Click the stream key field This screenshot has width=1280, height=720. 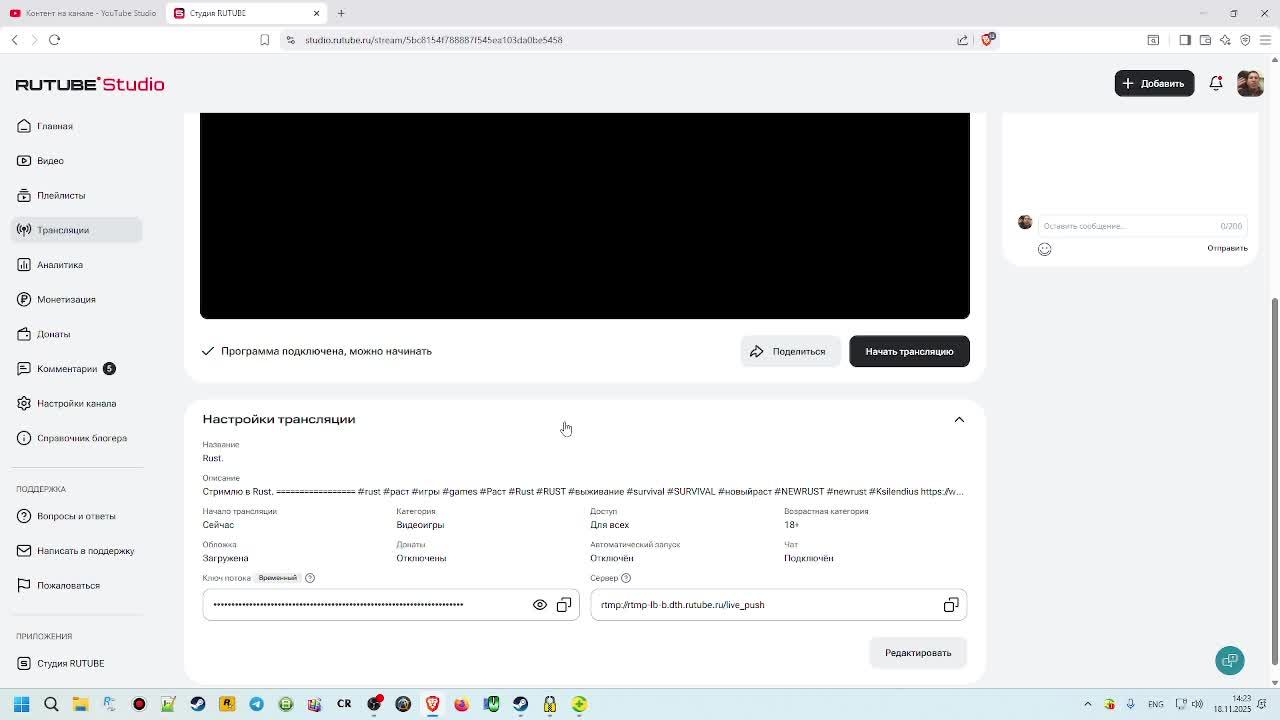[391, 605]
